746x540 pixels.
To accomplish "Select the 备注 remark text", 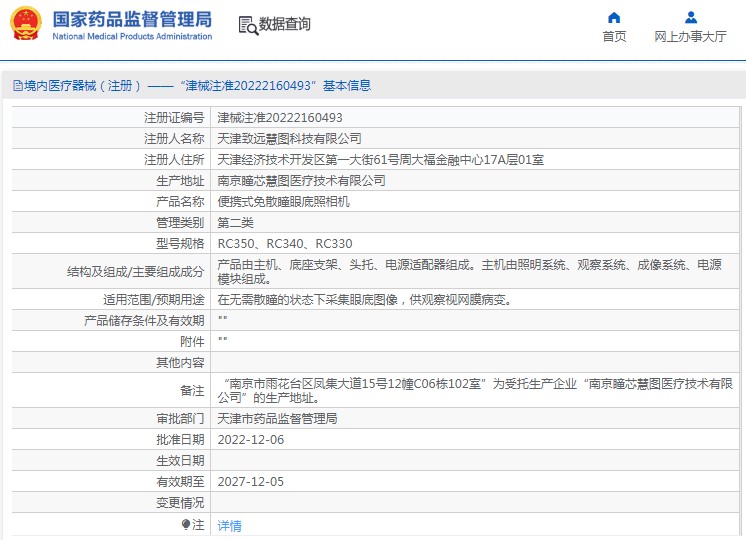I will (475, 390).
